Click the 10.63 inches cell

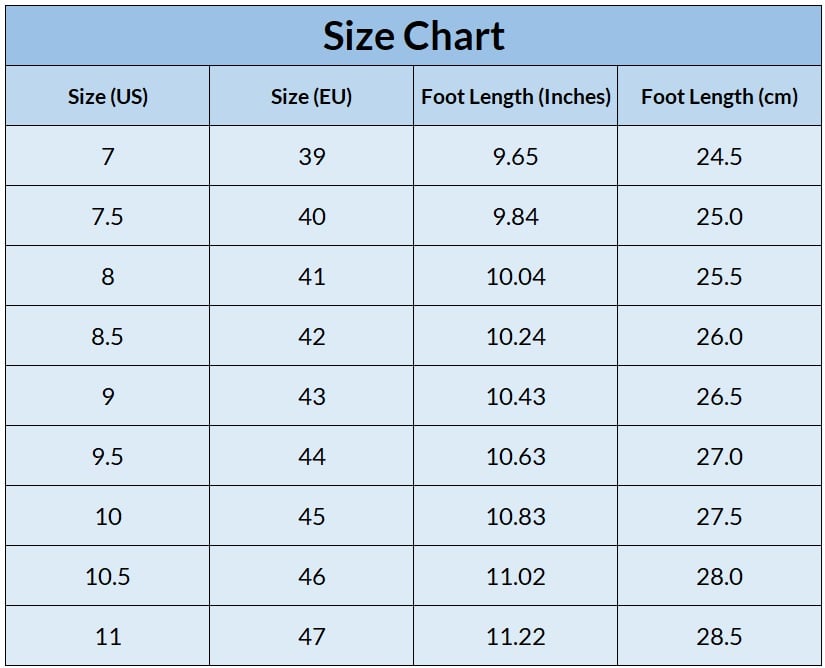pyautogui.click(x=516, y=457)
